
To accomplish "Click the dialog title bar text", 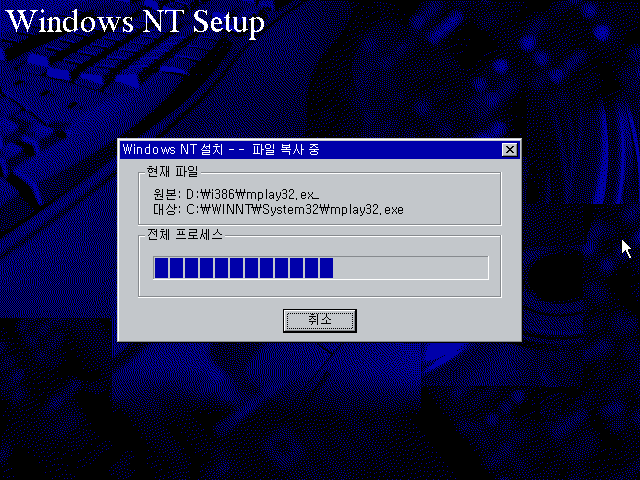I will click(221, 149).
